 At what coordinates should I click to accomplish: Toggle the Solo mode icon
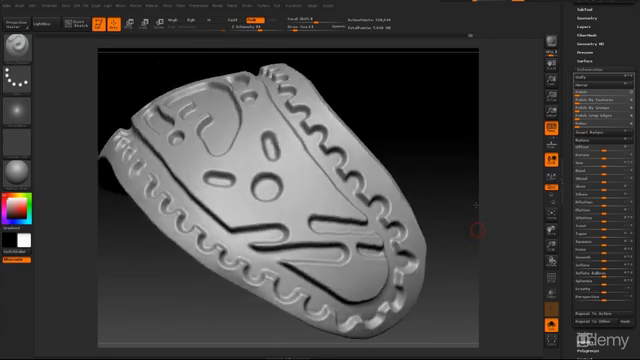coord(551,325)
